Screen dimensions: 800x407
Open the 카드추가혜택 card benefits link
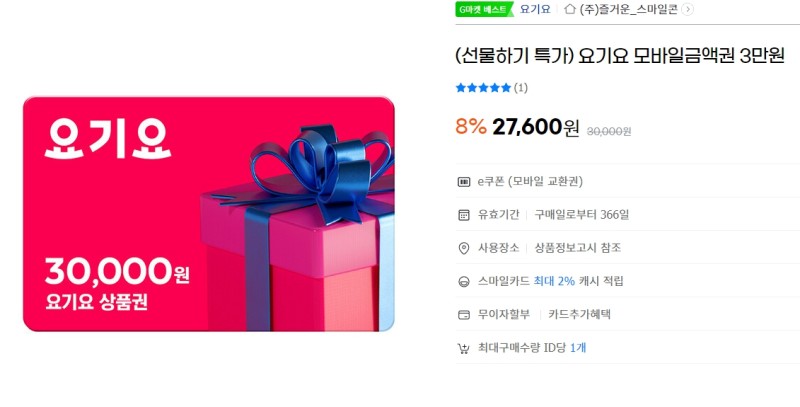pos(579,314)
